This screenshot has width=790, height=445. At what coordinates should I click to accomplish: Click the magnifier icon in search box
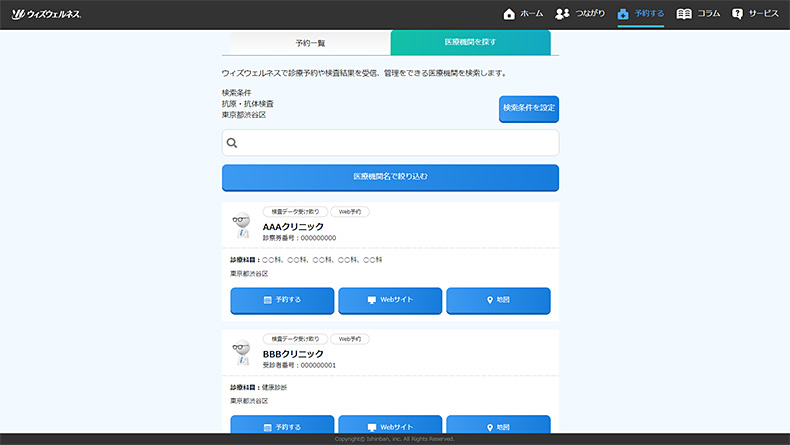(x=232, y=143)
